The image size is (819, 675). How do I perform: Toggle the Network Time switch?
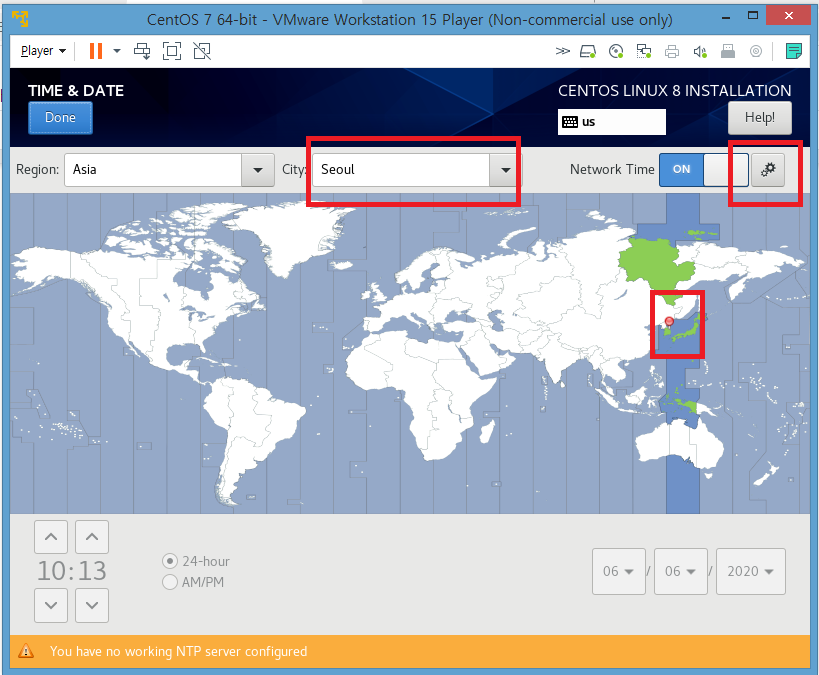pyautogui.click(x=704, y=170)
